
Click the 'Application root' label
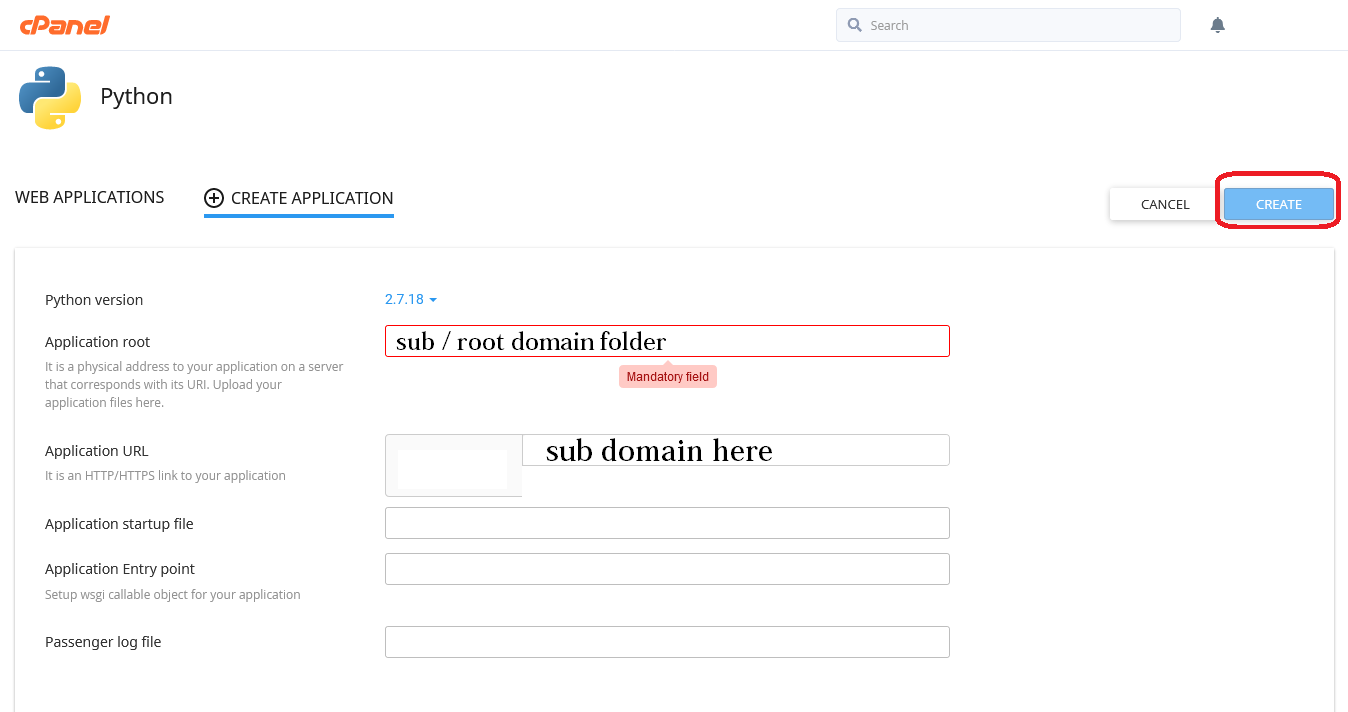click(x=98, y=342)
